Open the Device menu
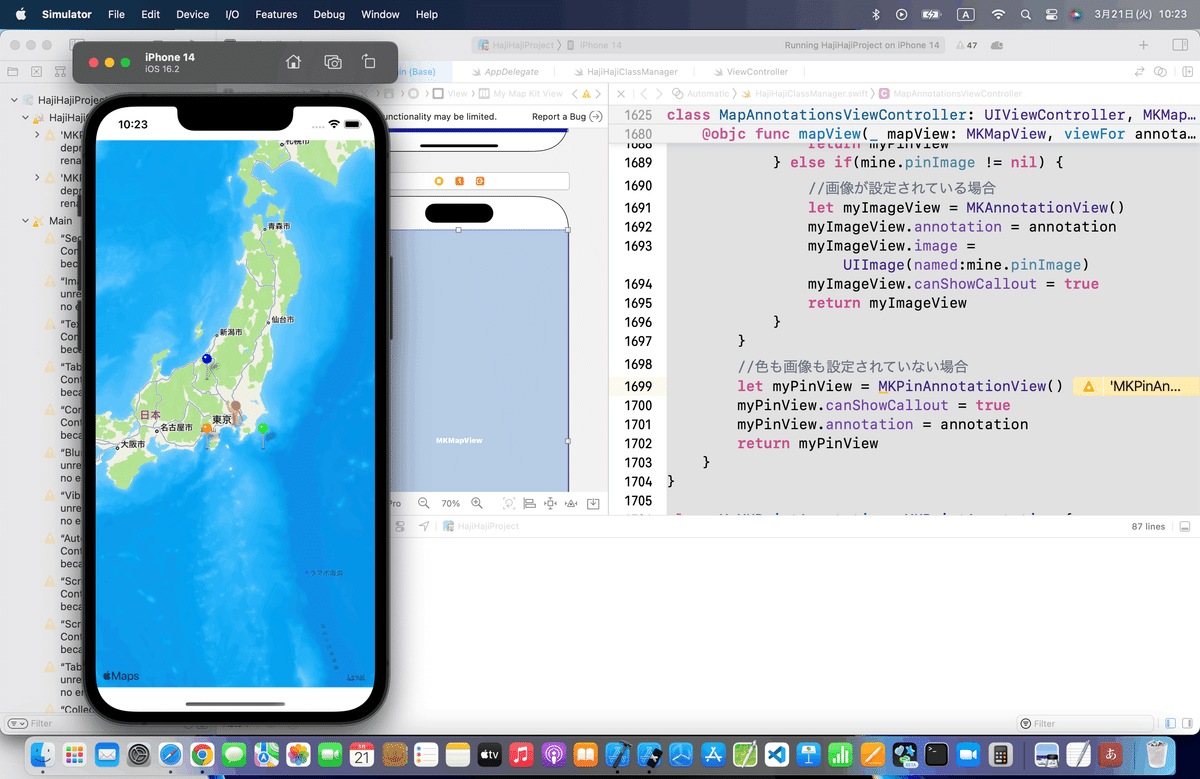Viewport: 1200px width, 779px height. [x=192, y=14]
